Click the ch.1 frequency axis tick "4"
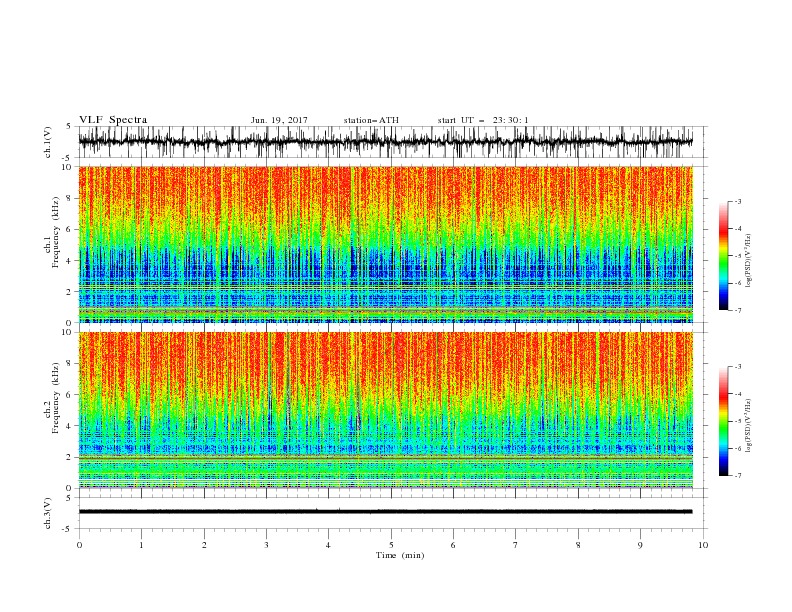Screen dimensions: 792x612 [71, 261]
